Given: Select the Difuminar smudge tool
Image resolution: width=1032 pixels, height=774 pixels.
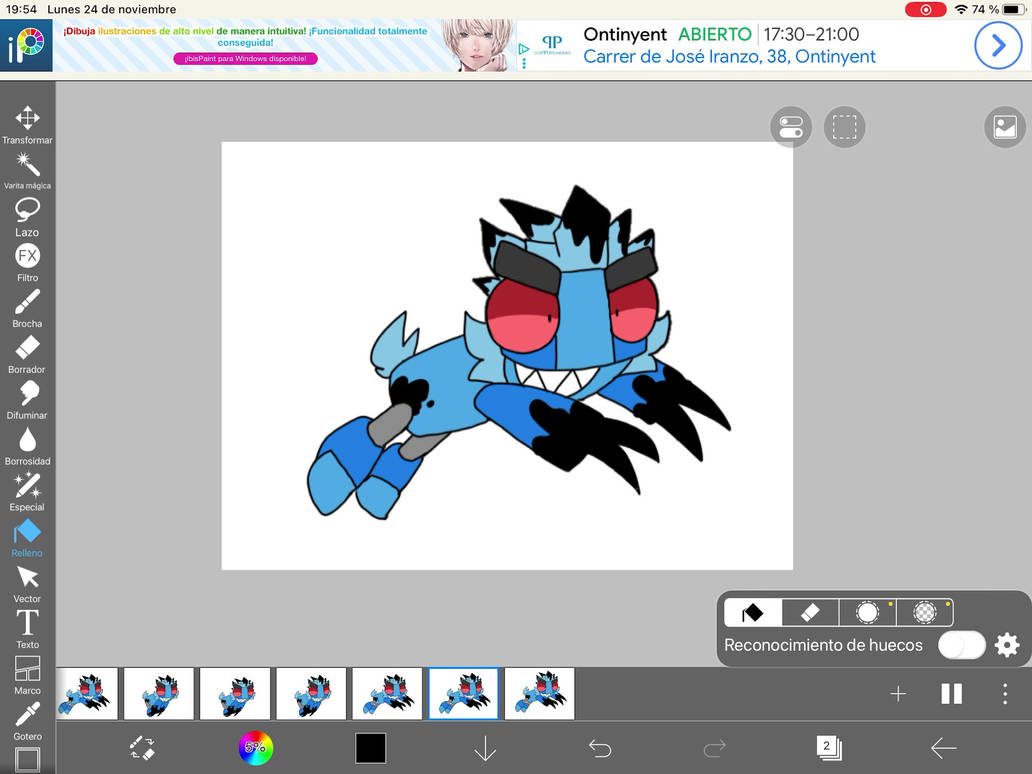Looking at the screenshot, I should 27,400.
